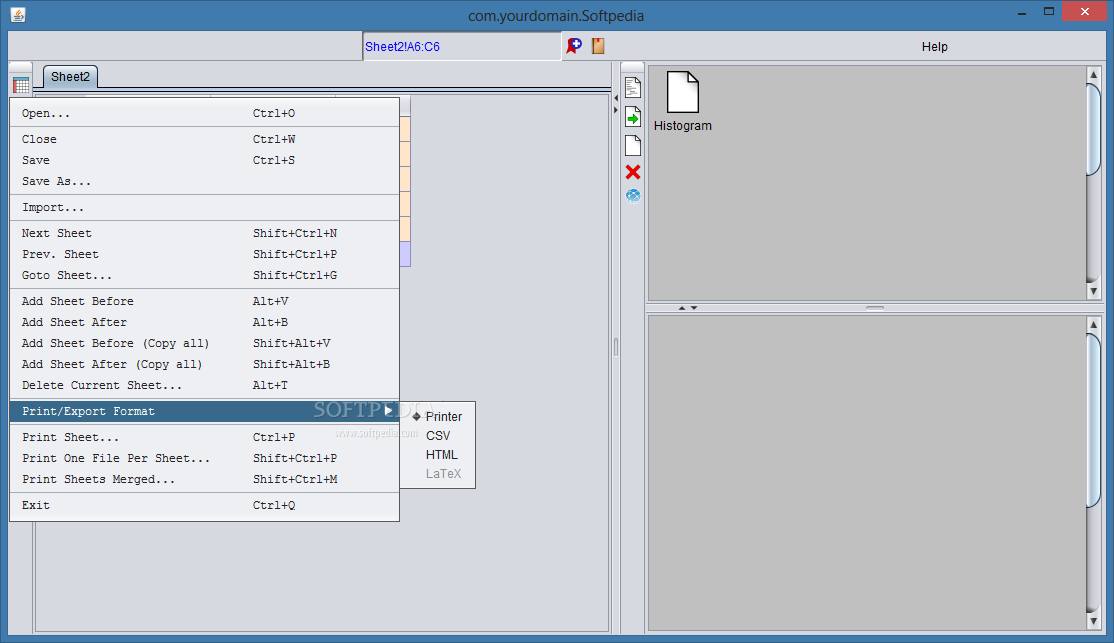
Task: Click the Java application icon in title bar
Action: point(18,14)
